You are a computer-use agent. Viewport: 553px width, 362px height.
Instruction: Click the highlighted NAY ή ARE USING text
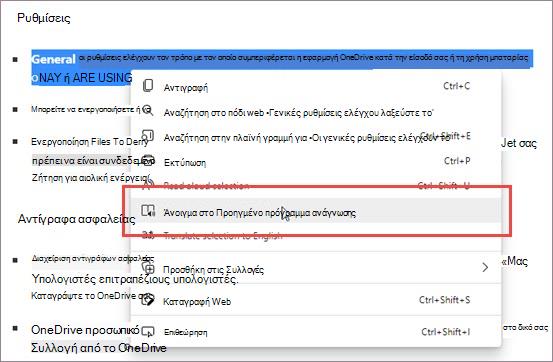[x=85, y=78]
